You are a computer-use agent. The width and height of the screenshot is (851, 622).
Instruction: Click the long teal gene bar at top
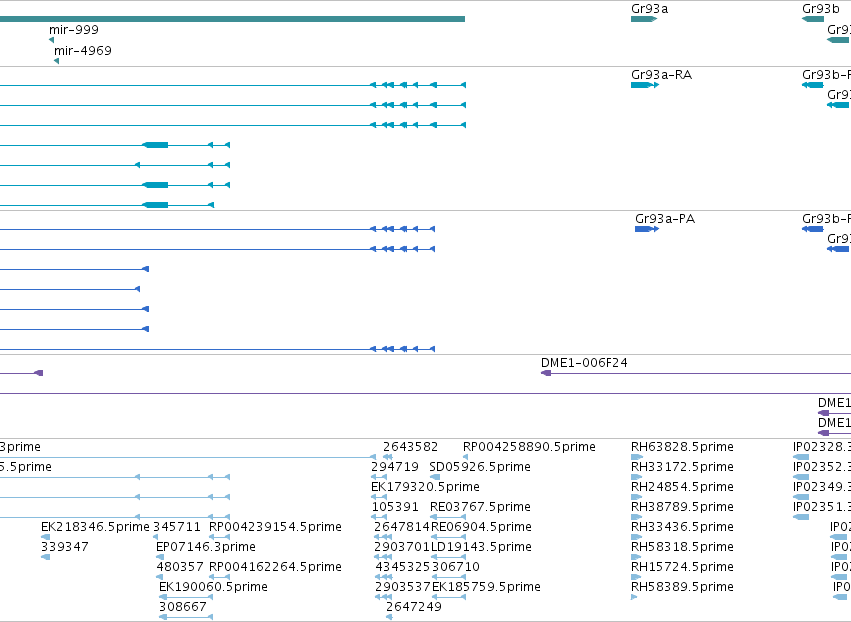[232, 19]
